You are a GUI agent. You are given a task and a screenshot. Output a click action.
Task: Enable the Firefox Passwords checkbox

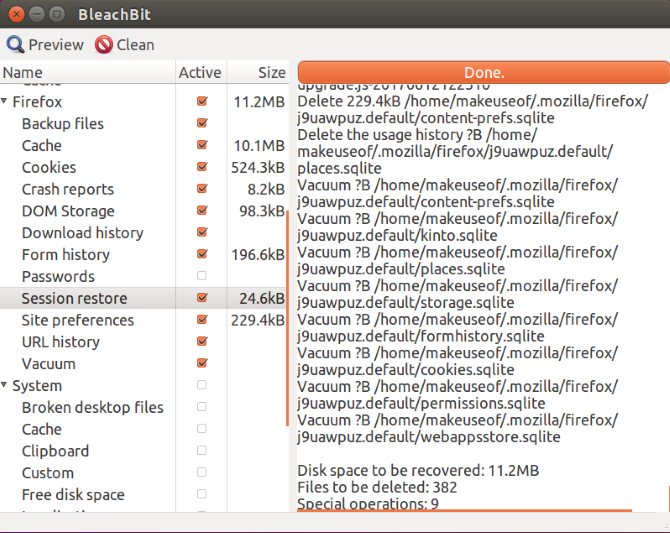coord(202,276)
